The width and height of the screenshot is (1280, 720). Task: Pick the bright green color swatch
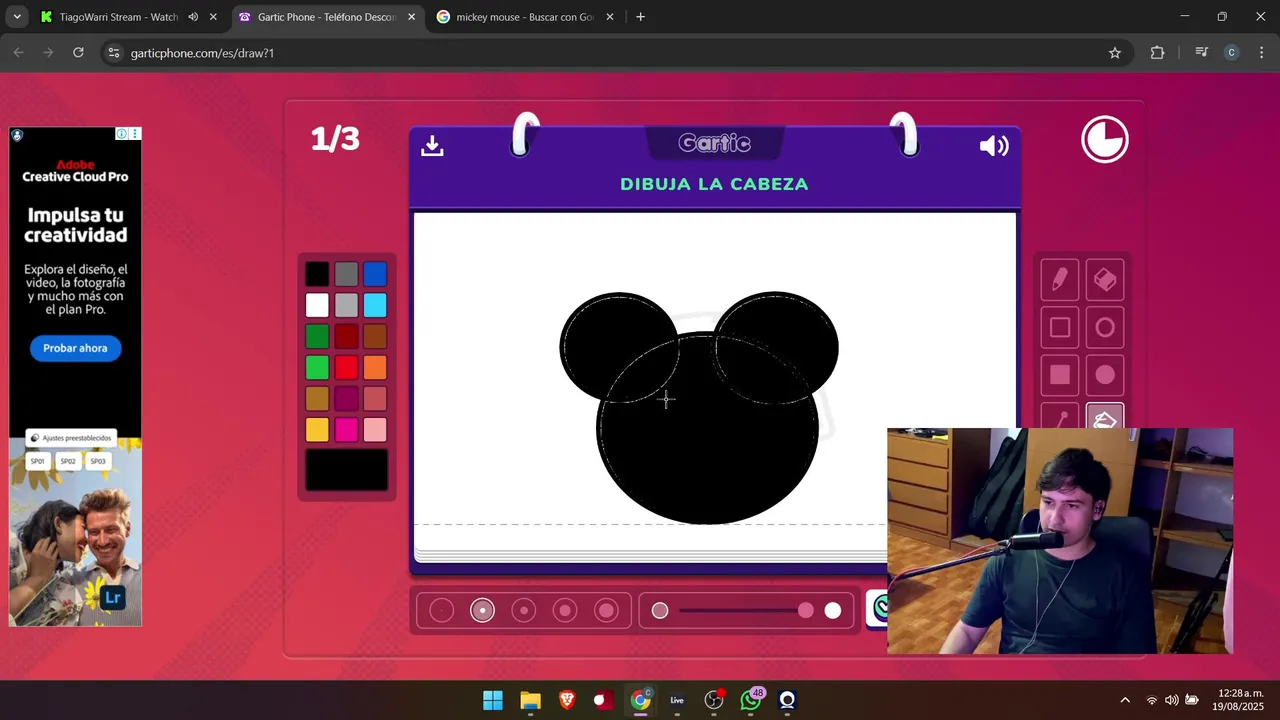317,368
